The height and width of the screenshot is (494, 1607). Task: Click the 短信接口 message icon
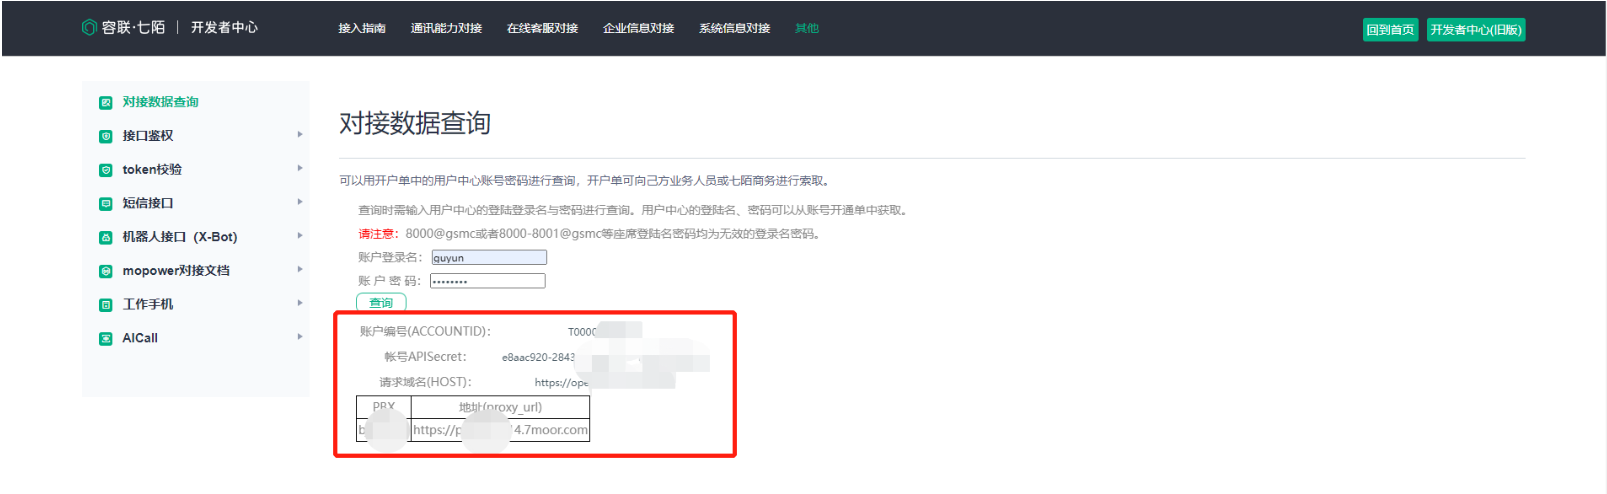(x=106, y=203)
